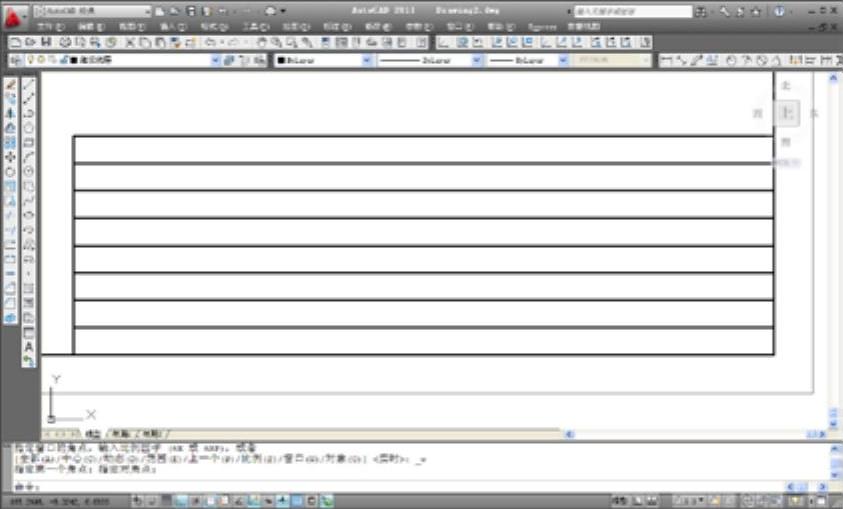Select the Line tool in Draw toolbar
Screen dimensions: 843x509
tap(28, 84)
